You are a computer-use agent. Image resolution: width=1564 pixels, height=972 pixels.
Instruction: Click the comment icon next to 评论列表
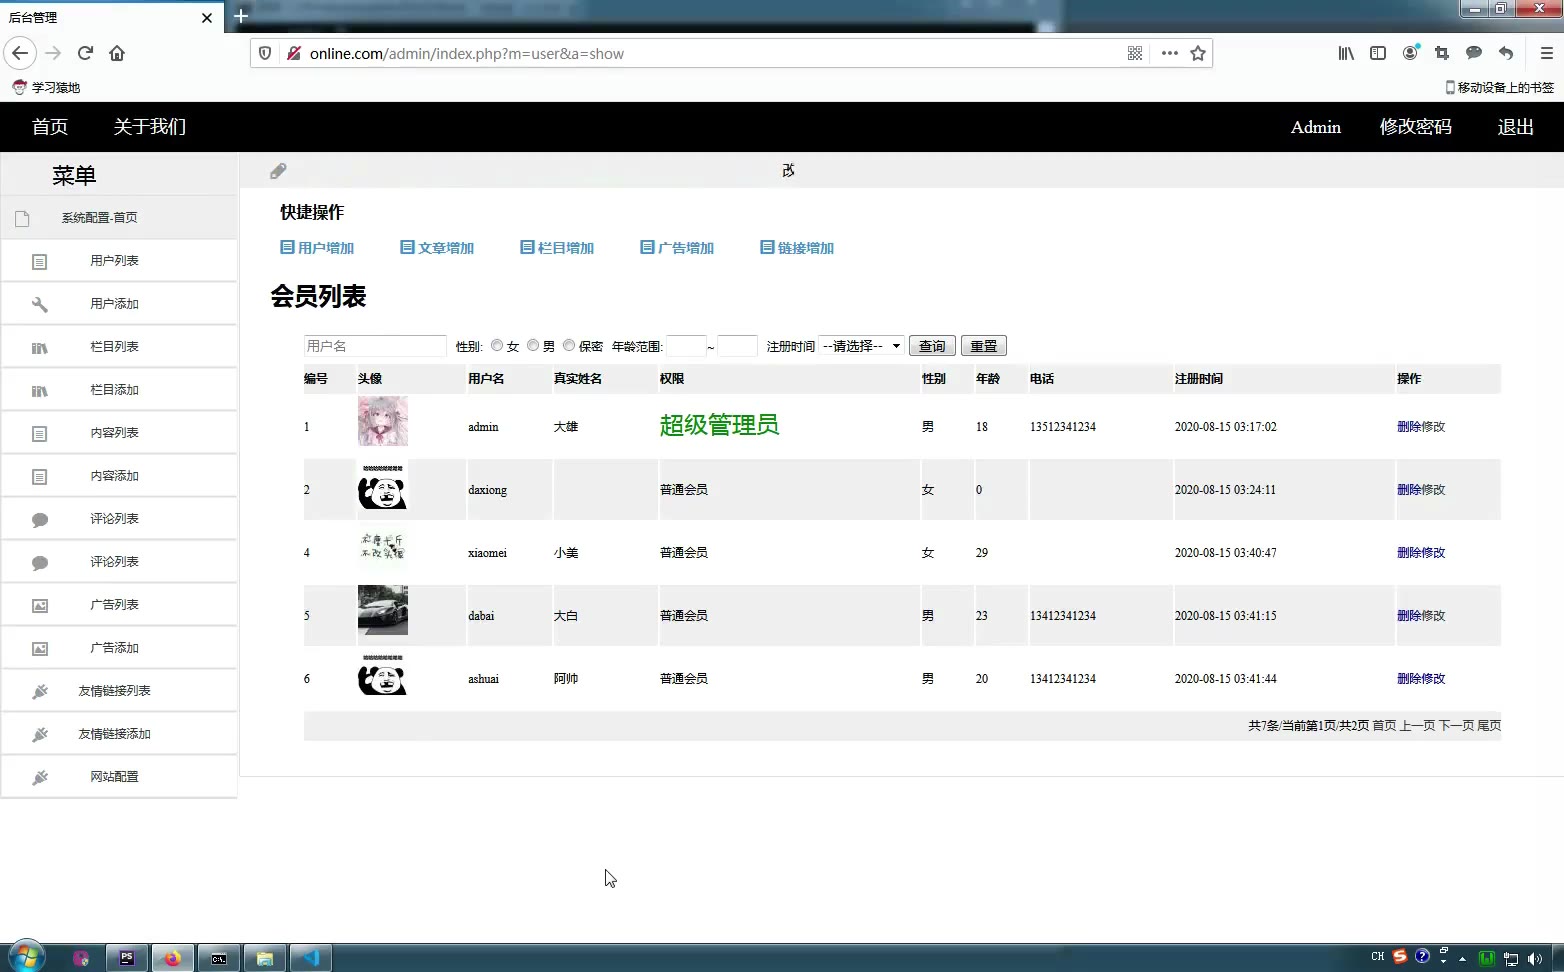click(40, 518)
